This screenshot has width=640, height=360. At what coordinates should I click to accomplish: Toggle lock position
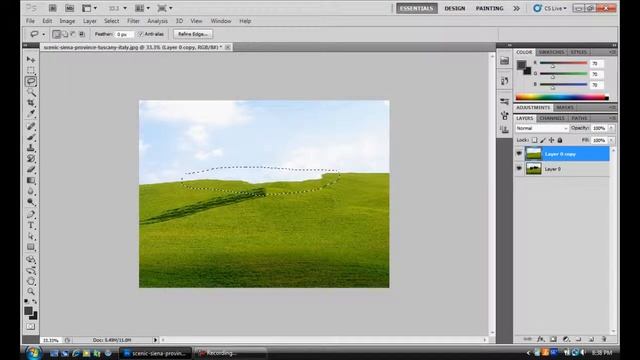551,140
